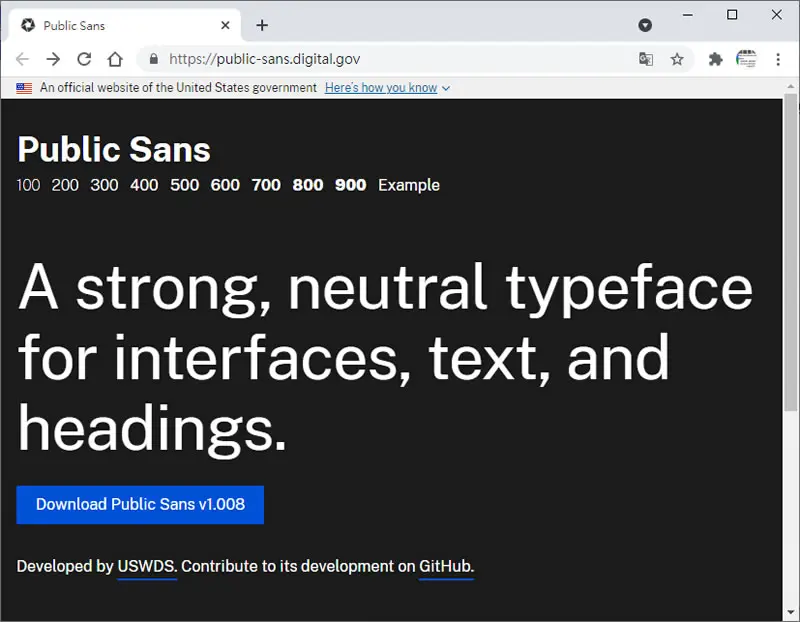Open the tab search dropdown arrow

point(645,25)
